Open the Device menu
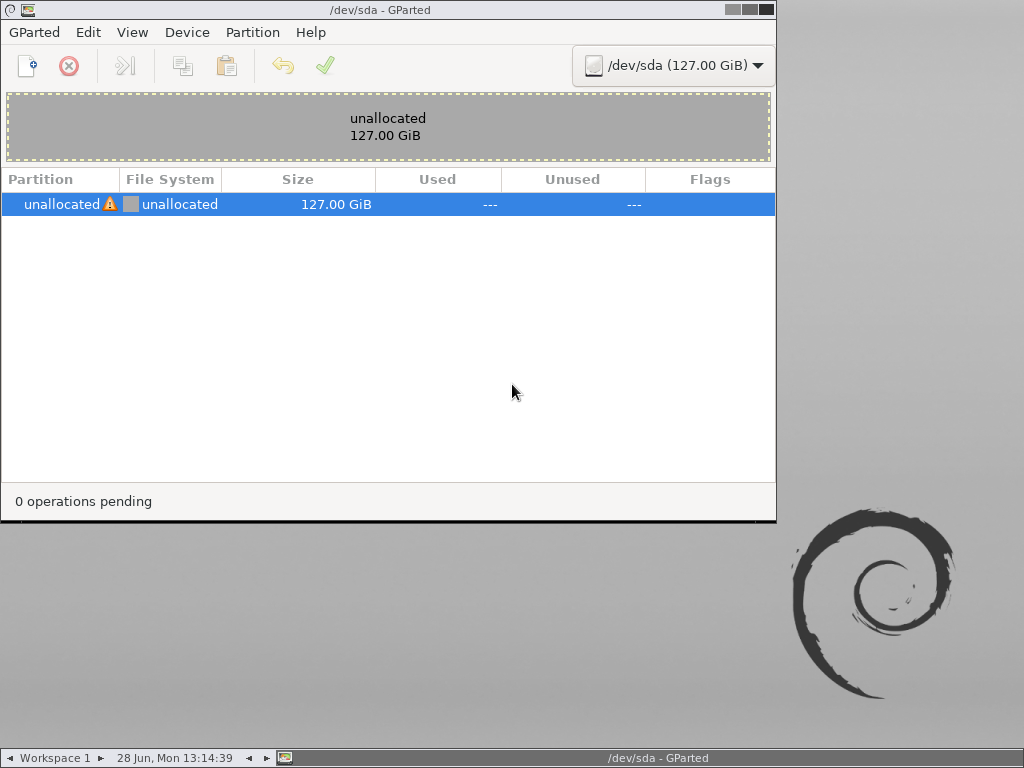The width and height of the screenshot is (1024, 768). [x=187, y=32]
